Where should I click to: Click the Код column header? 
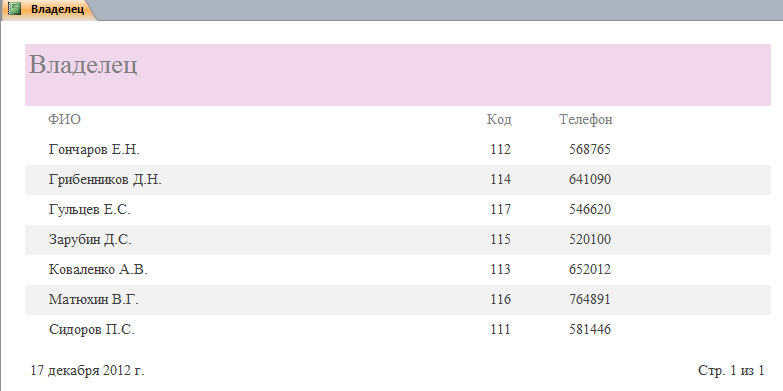click(499, 119)
